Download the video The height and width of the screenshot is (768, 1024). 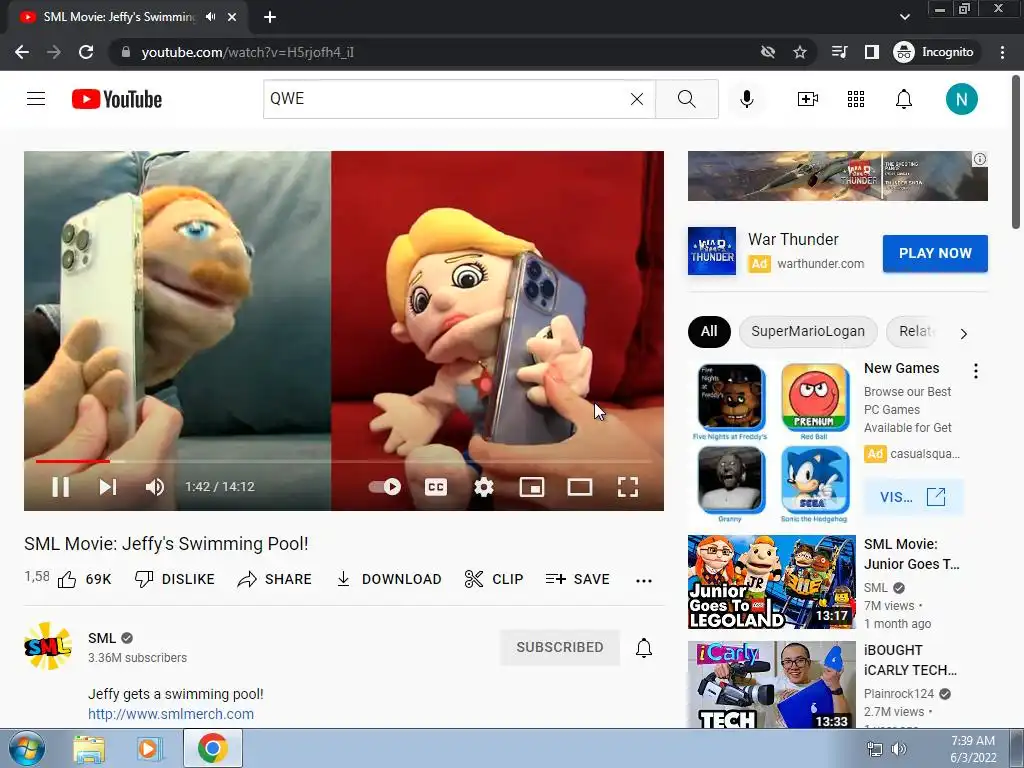tap(389, 579)
